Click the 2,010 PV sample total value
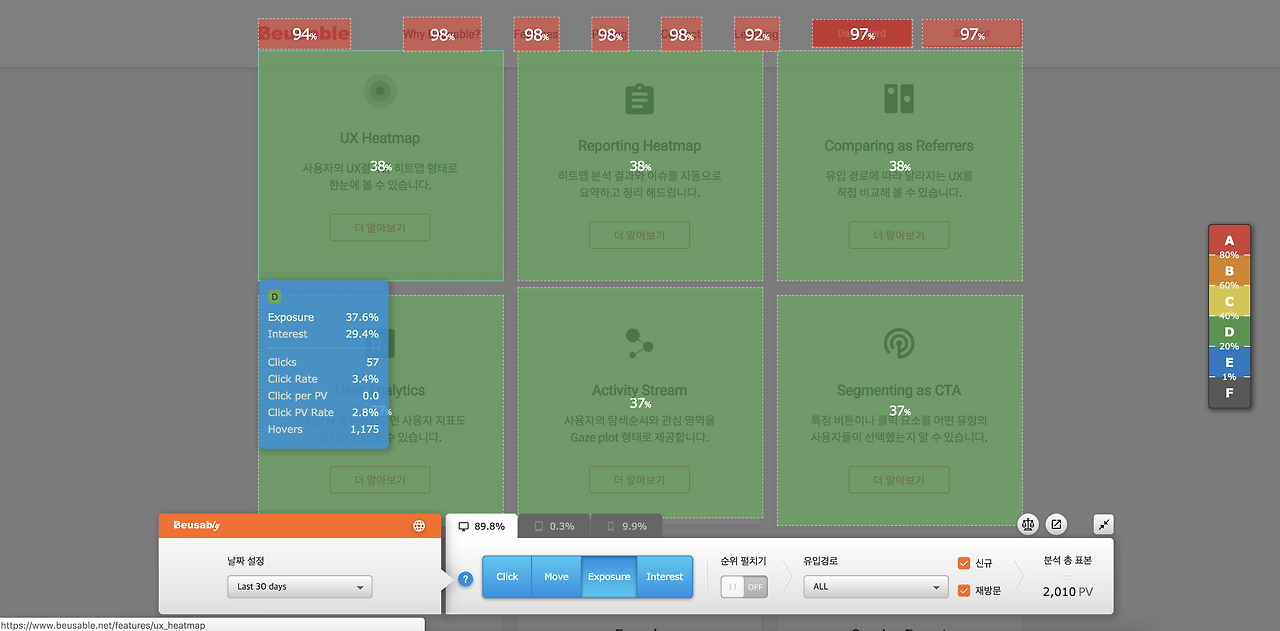The width and height of the screenshot is (1280, 631). point(1067,592)
